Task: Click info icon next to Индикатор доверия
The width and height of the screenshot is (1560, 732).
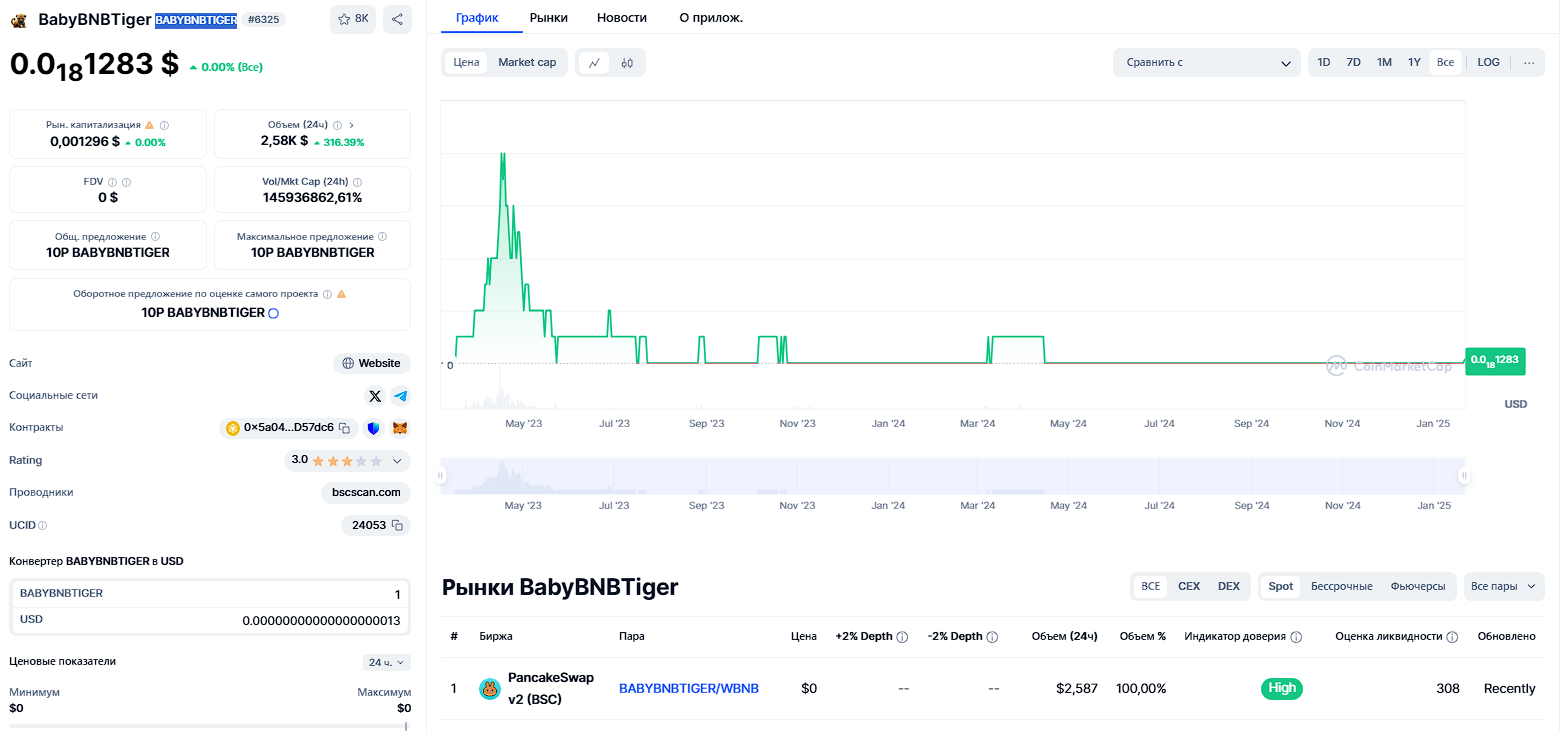Action: tap(1296, 637)
